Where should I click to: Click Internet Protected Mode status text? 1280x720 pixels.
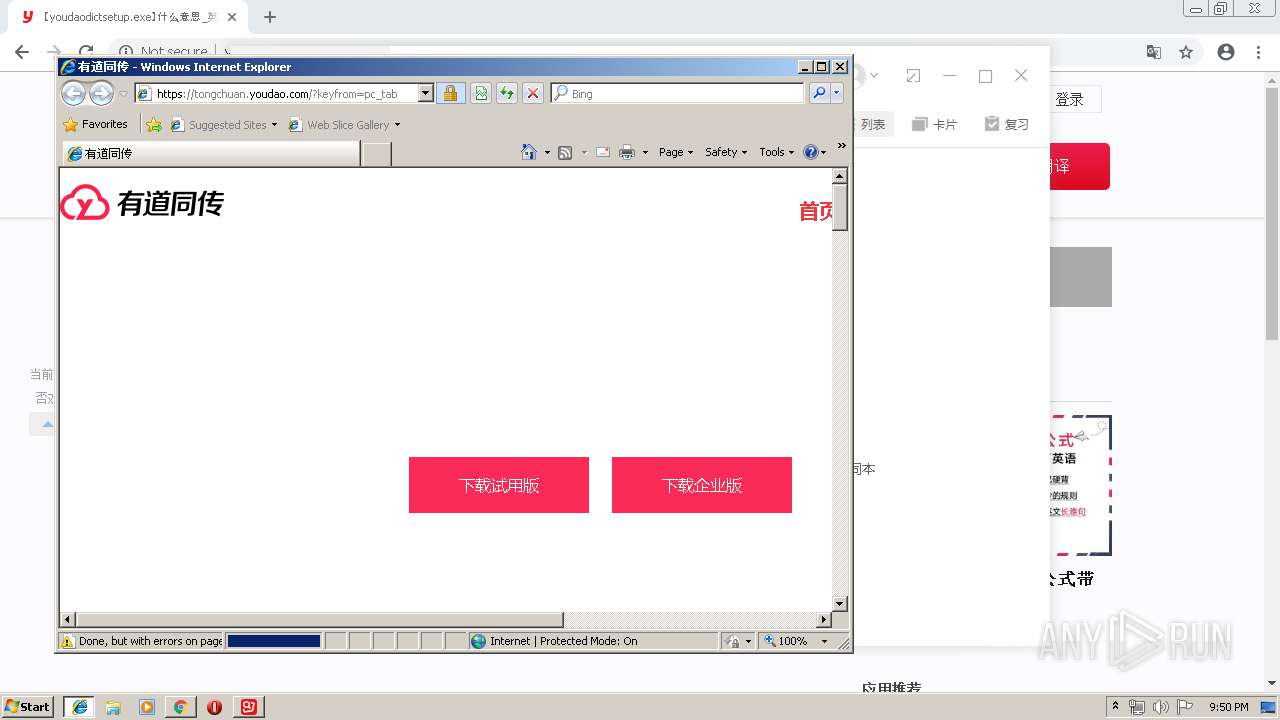point(563,641)
